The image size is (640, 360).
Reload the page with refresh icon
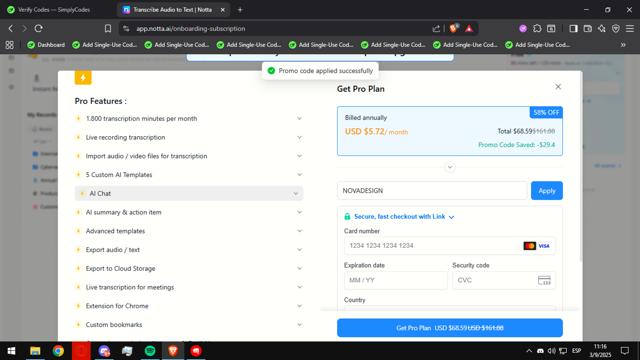coord(39,29)
